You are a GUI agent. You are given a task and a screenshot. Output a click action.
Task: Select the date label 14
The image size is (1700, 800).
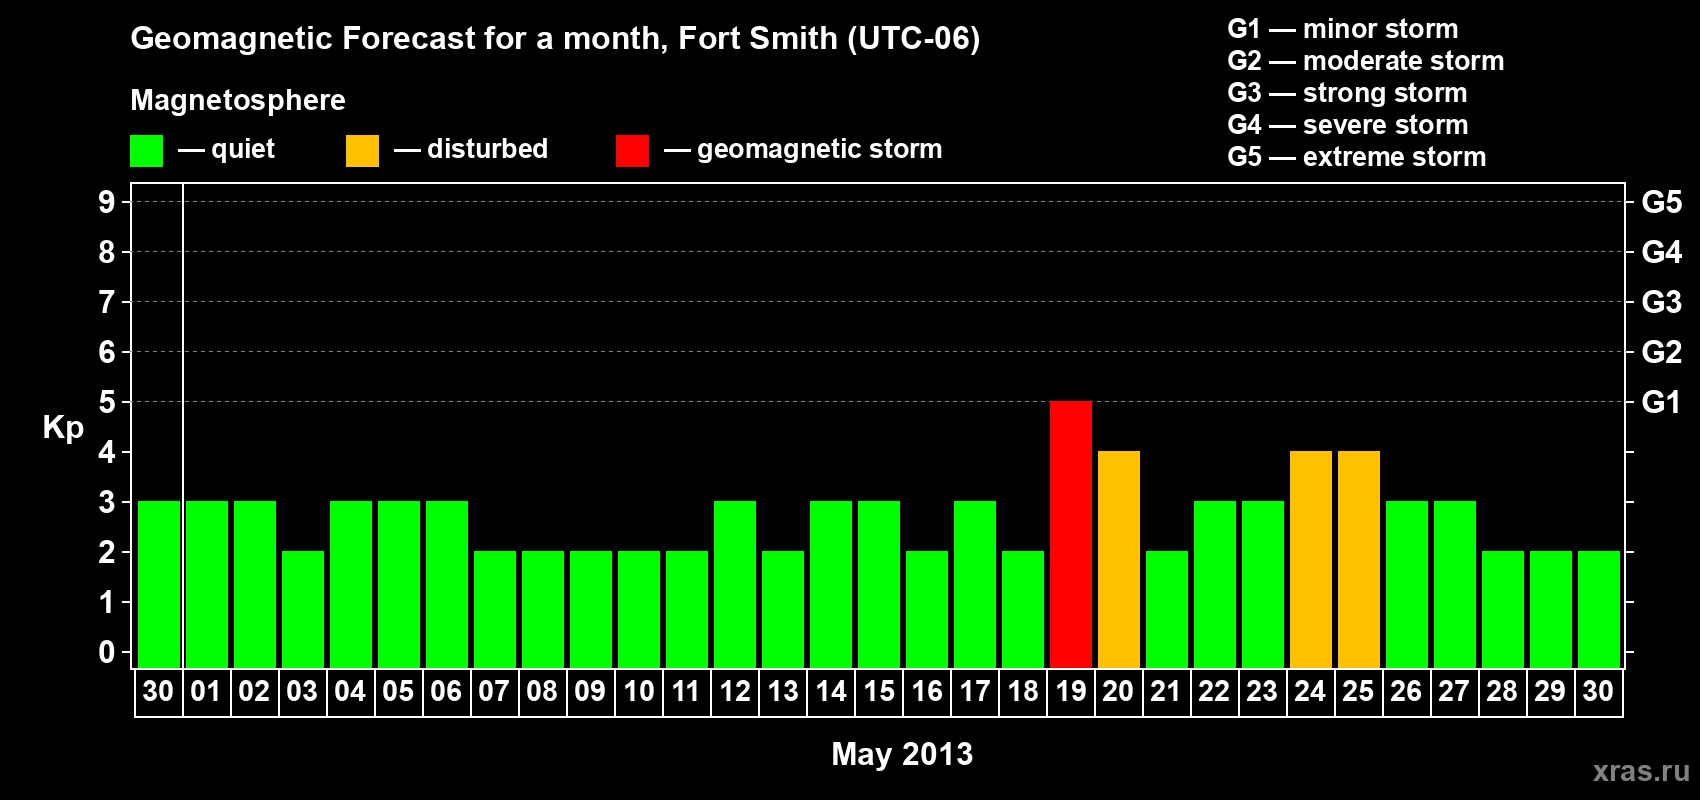coord(831,691)
